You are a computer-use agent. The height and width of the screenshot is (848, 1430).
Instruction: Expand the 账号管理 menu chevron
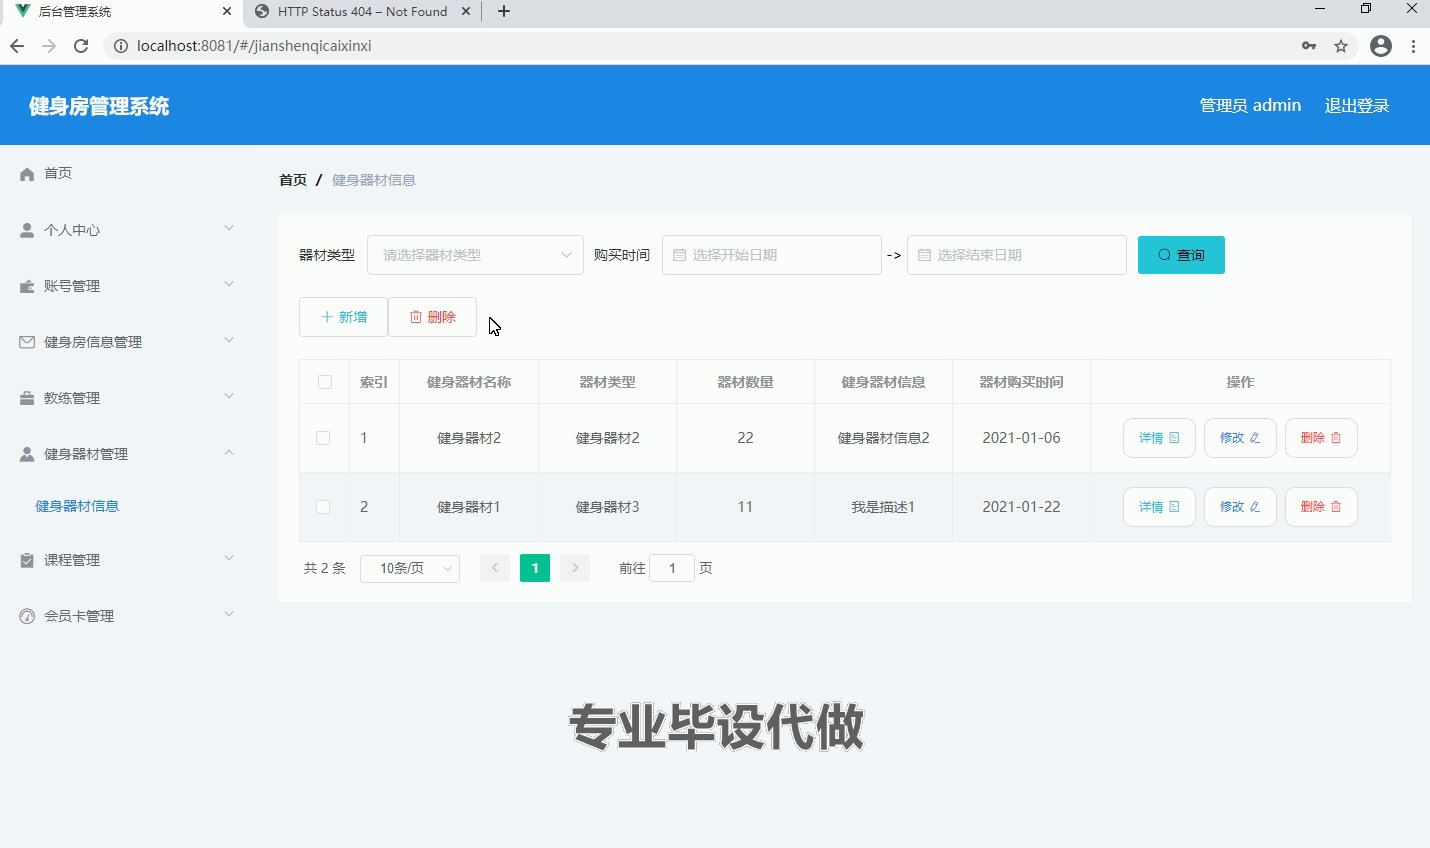(x=229, y=285)
